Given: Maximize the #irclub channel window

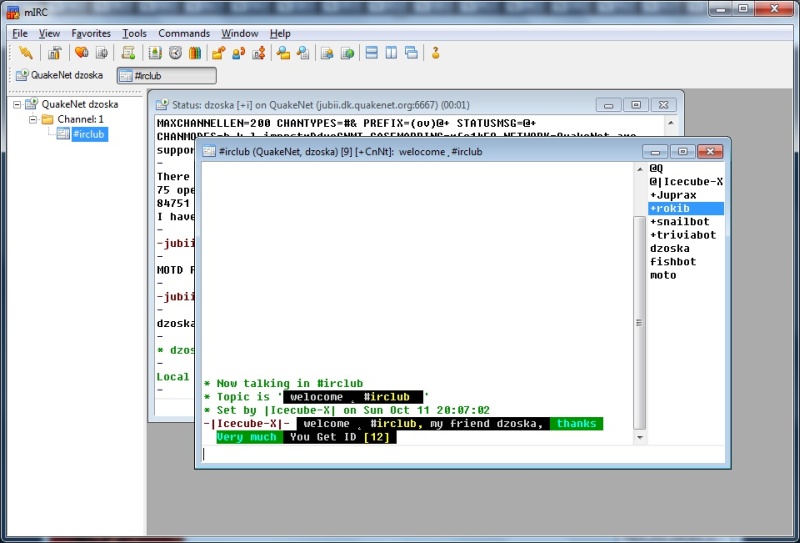Looking at the screenshot, I should tap(682, 152).
